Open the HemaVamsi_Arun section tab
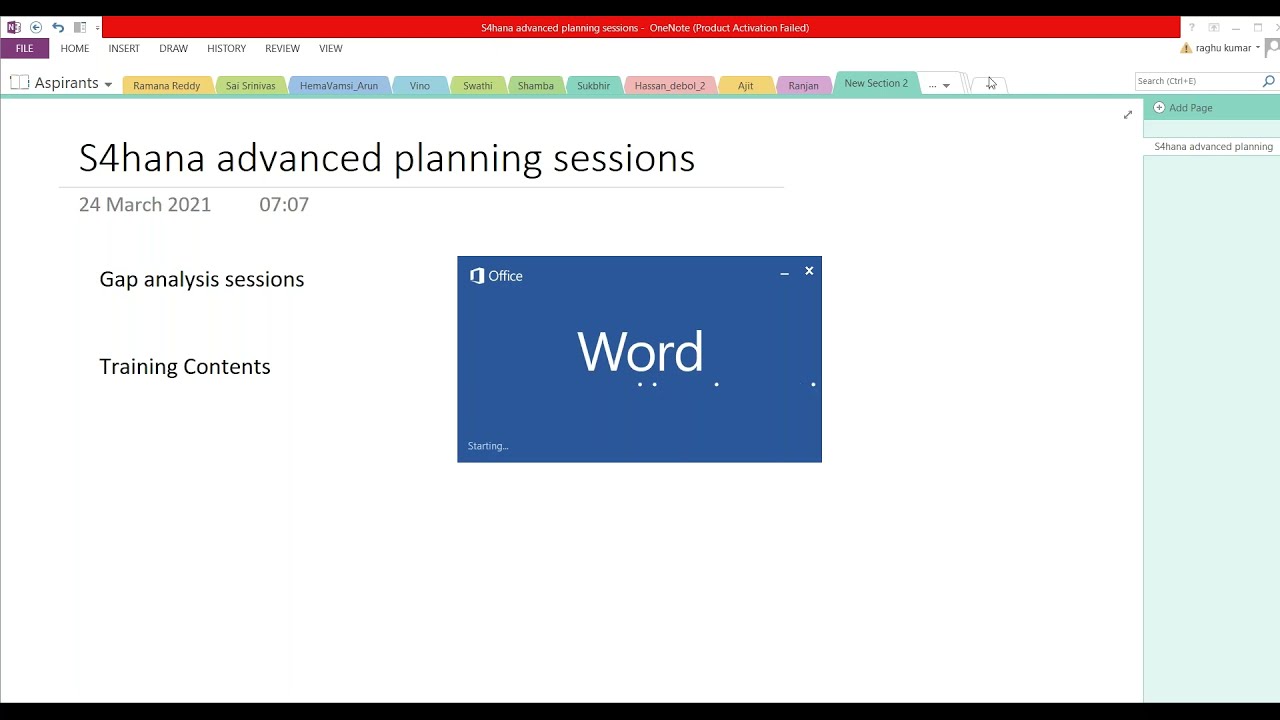The height and width of the screenshot is (720, 1280). tap(339, 85)
